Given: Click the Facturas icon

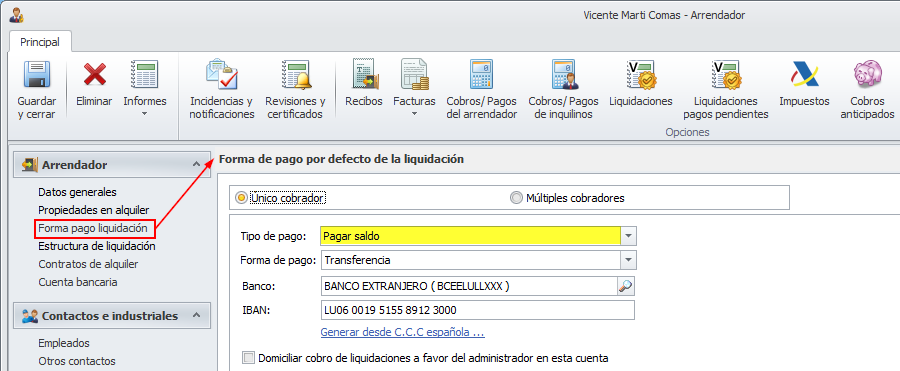Looking at the screenshot, I should (x=414, y=74).
